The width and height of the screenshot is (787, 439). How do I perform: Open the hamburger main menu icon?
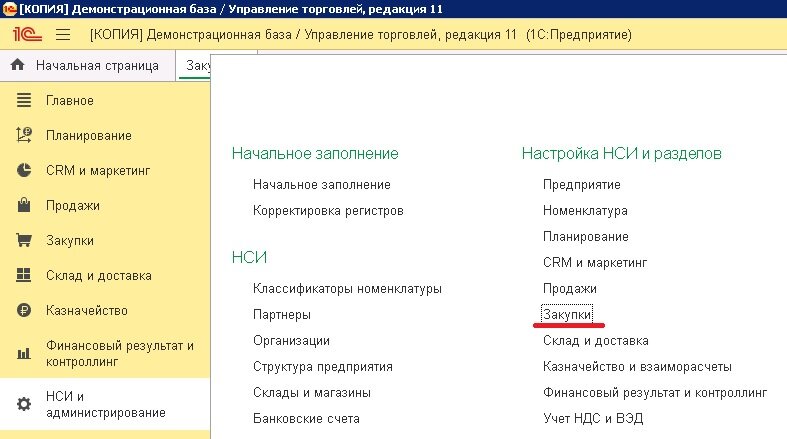click(63, 34)
